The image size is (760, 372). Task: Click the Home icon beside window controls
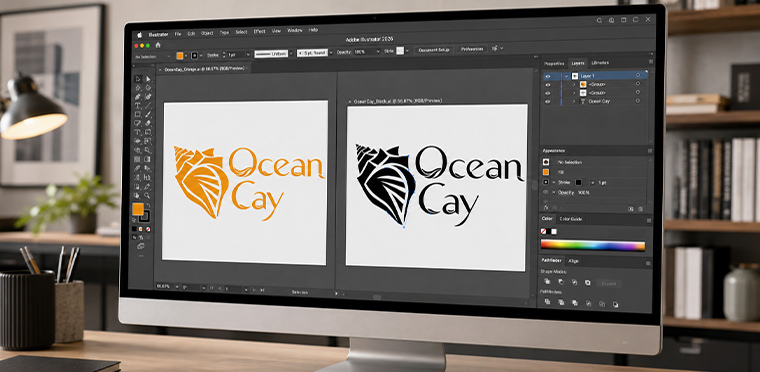[x=158, y=45]
